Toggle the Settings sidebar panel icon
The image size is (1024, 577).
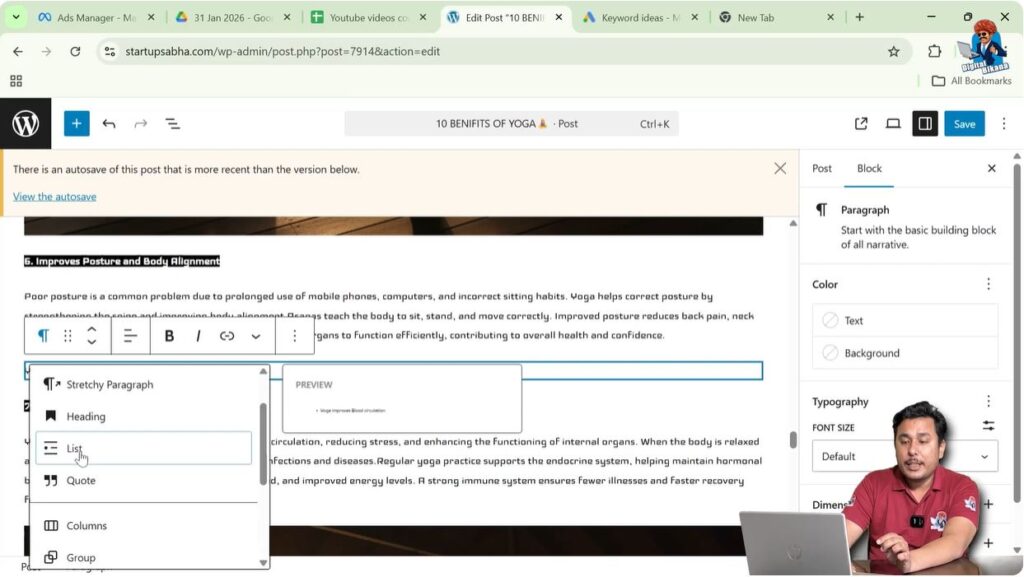tap(925, 123)
